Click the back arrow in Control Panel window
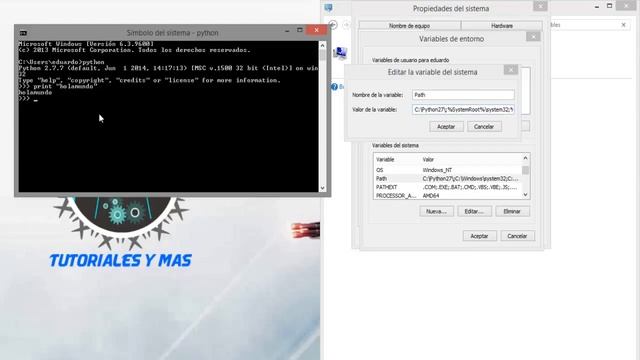Viewport: 640px width, 360px height. [x=333, y=25]
